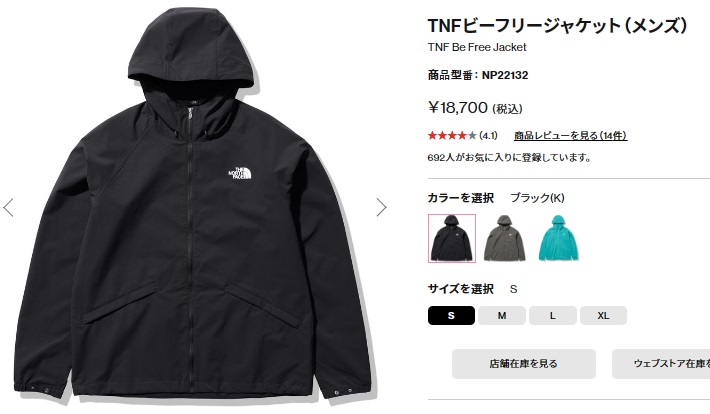Choose size M
Viewport: 710px width, 414px height.
click(x=502, y=316)
